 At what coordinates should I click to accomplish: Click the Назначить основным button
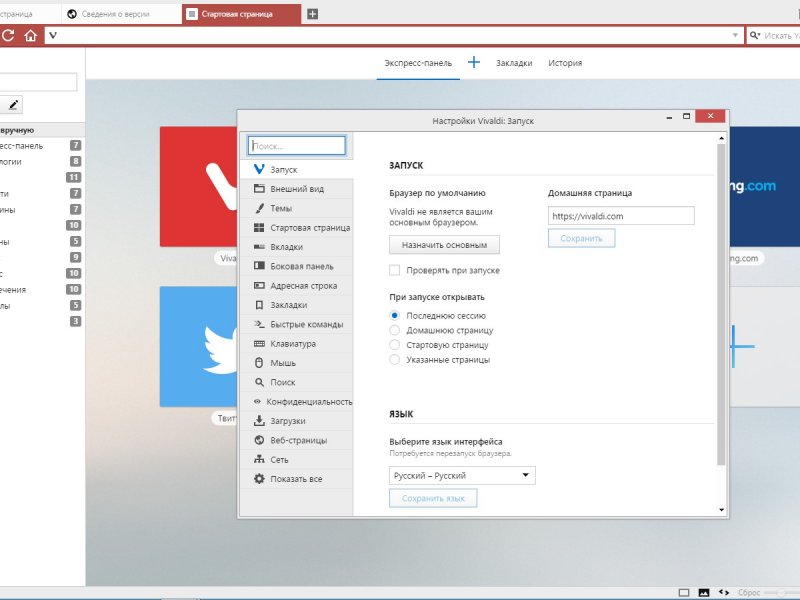click(444, 245)
